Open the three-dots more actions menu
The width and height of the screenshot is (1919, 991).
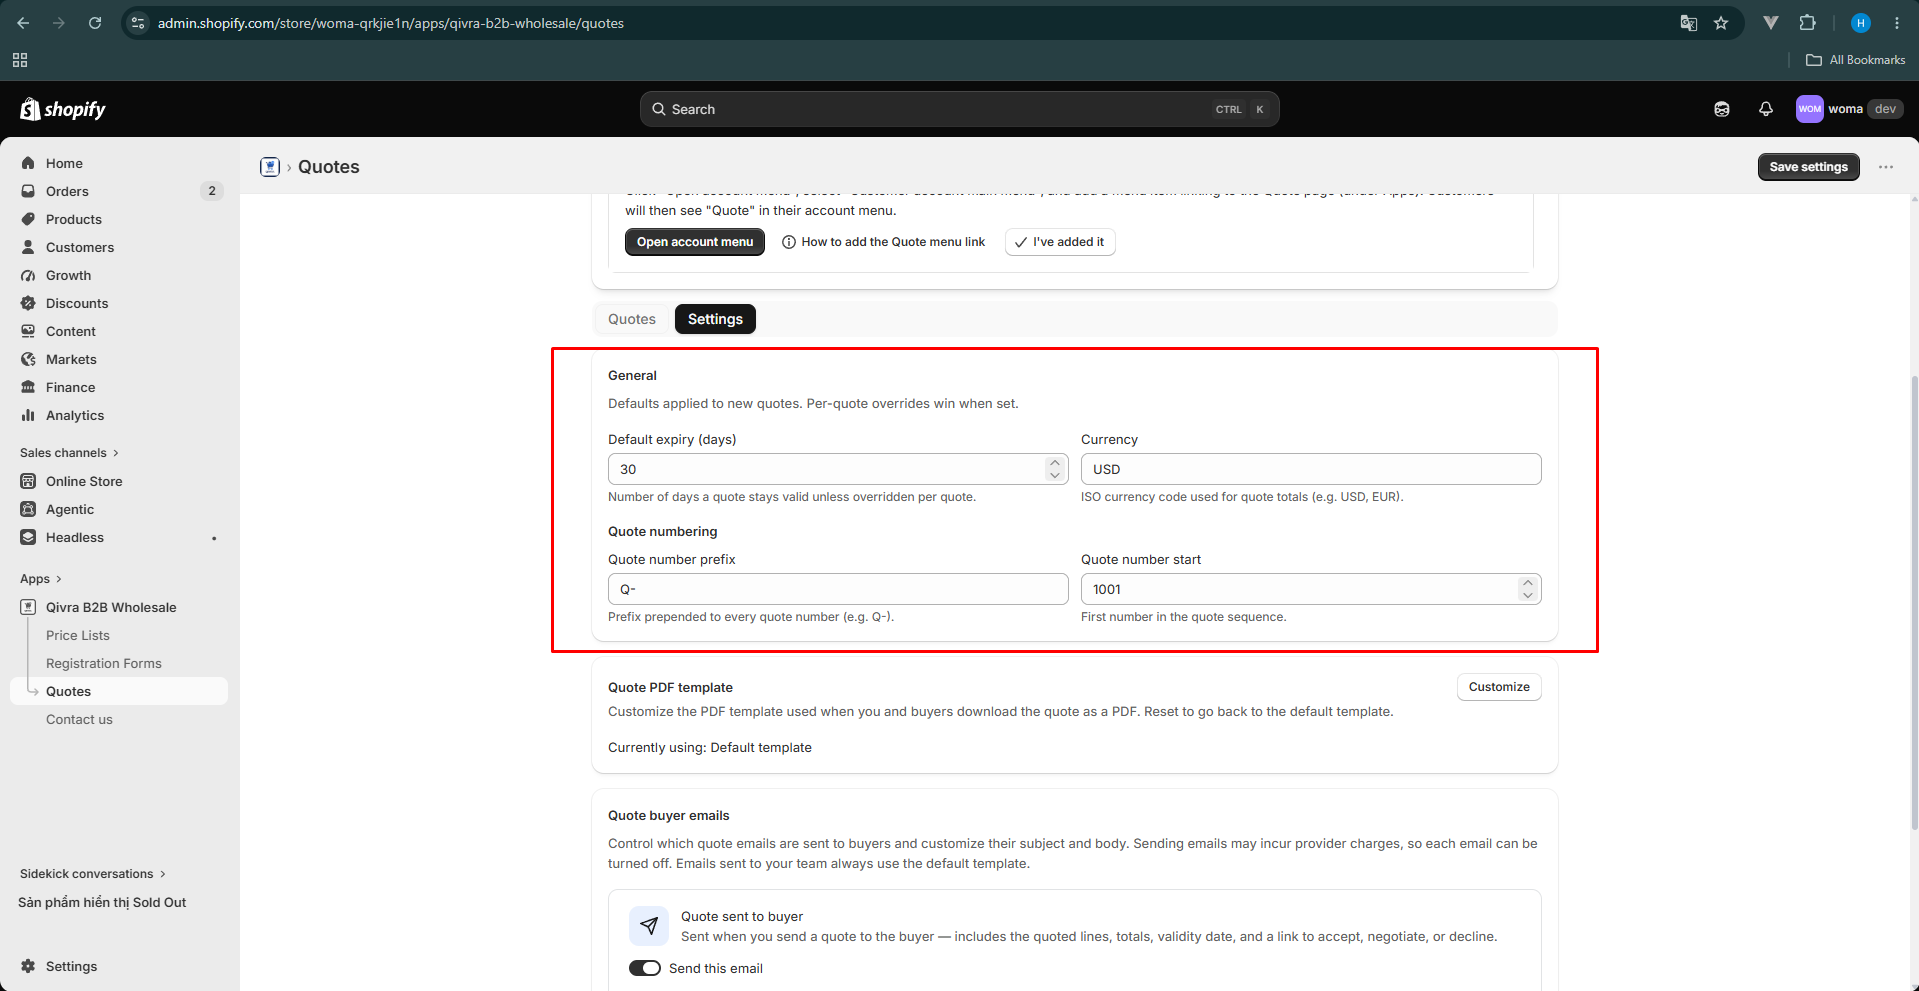coord(1885,167)
